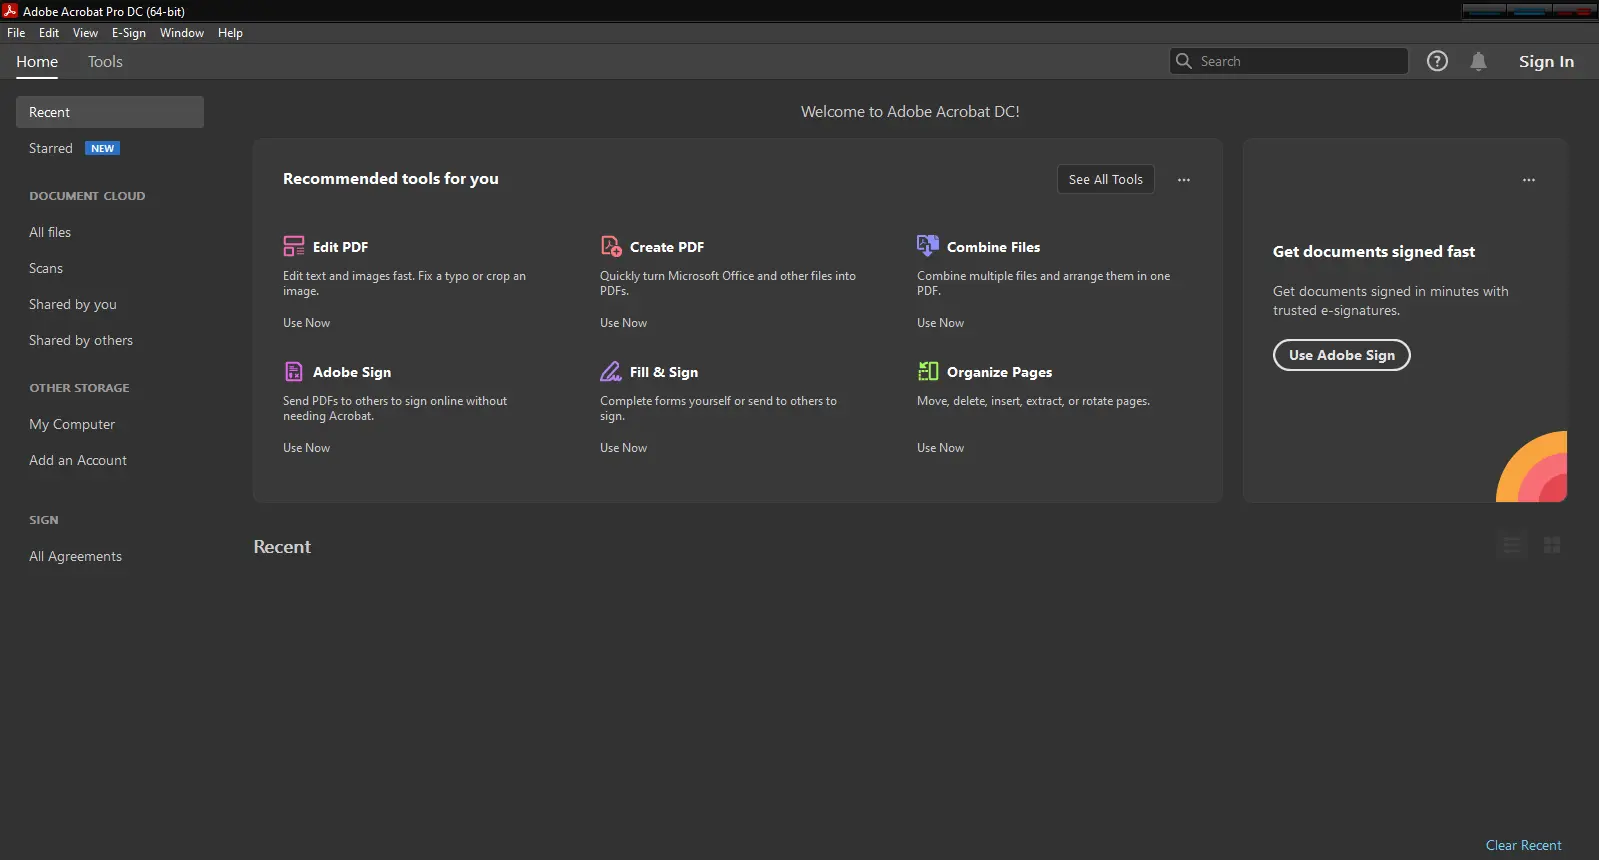Screen dimensions: 1599x860
Task: Click Clear Recent link
Action: click(x=1523, y=845)
